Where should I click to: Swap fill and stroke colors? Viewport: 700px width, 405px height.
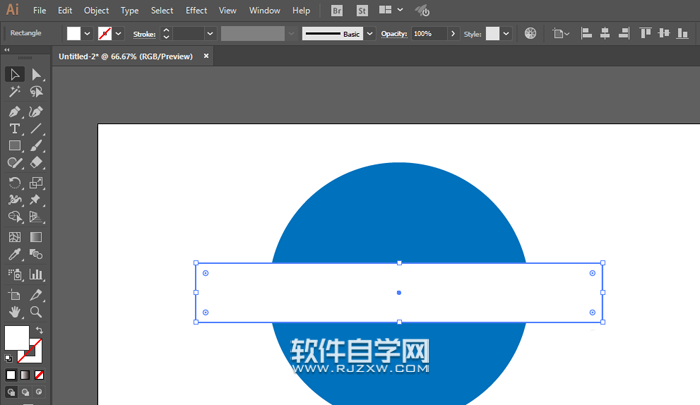[40, 330]
